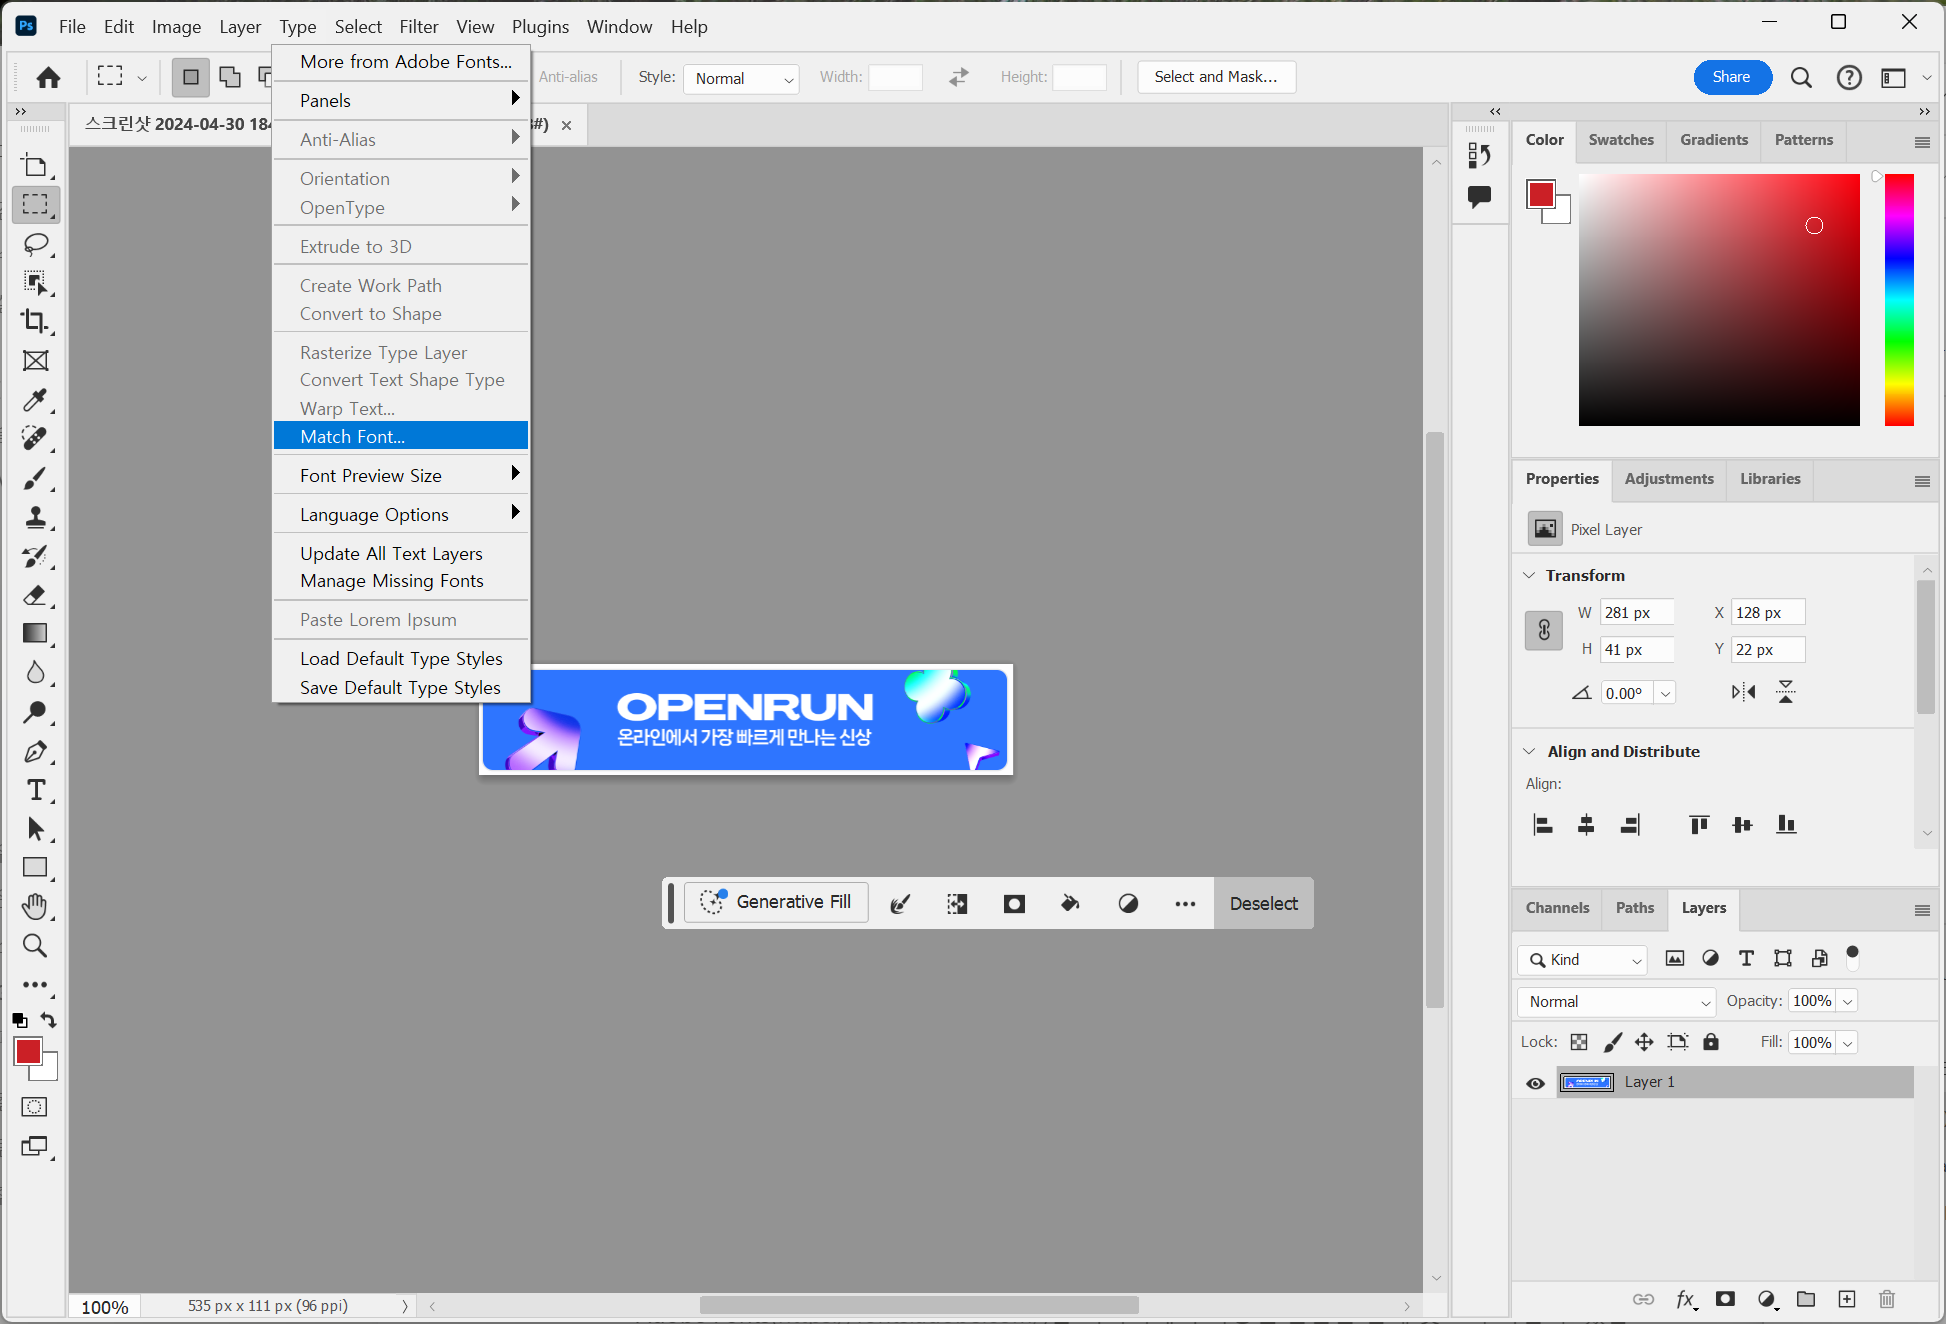
Task: Toggle link width and height constraint
Action: [x=1543, y=630]
